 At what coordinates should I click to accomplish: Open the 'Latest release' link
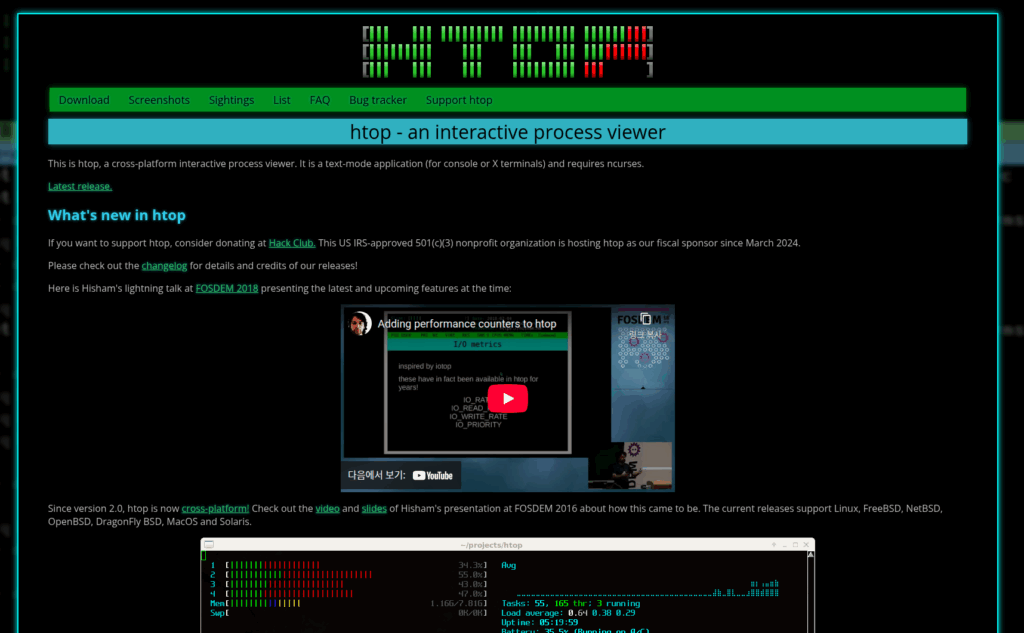coord(79,185)
